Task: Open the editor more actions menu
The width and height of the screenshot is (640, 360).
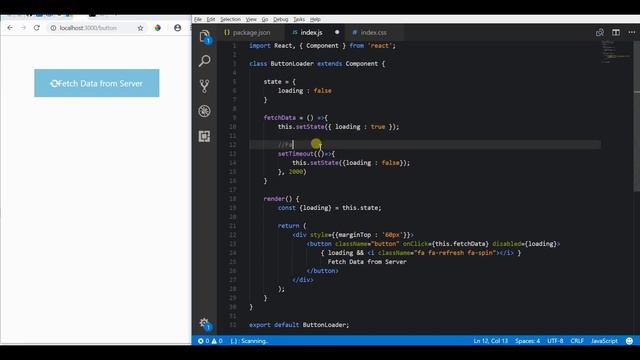Action: (x=632, y=32)
